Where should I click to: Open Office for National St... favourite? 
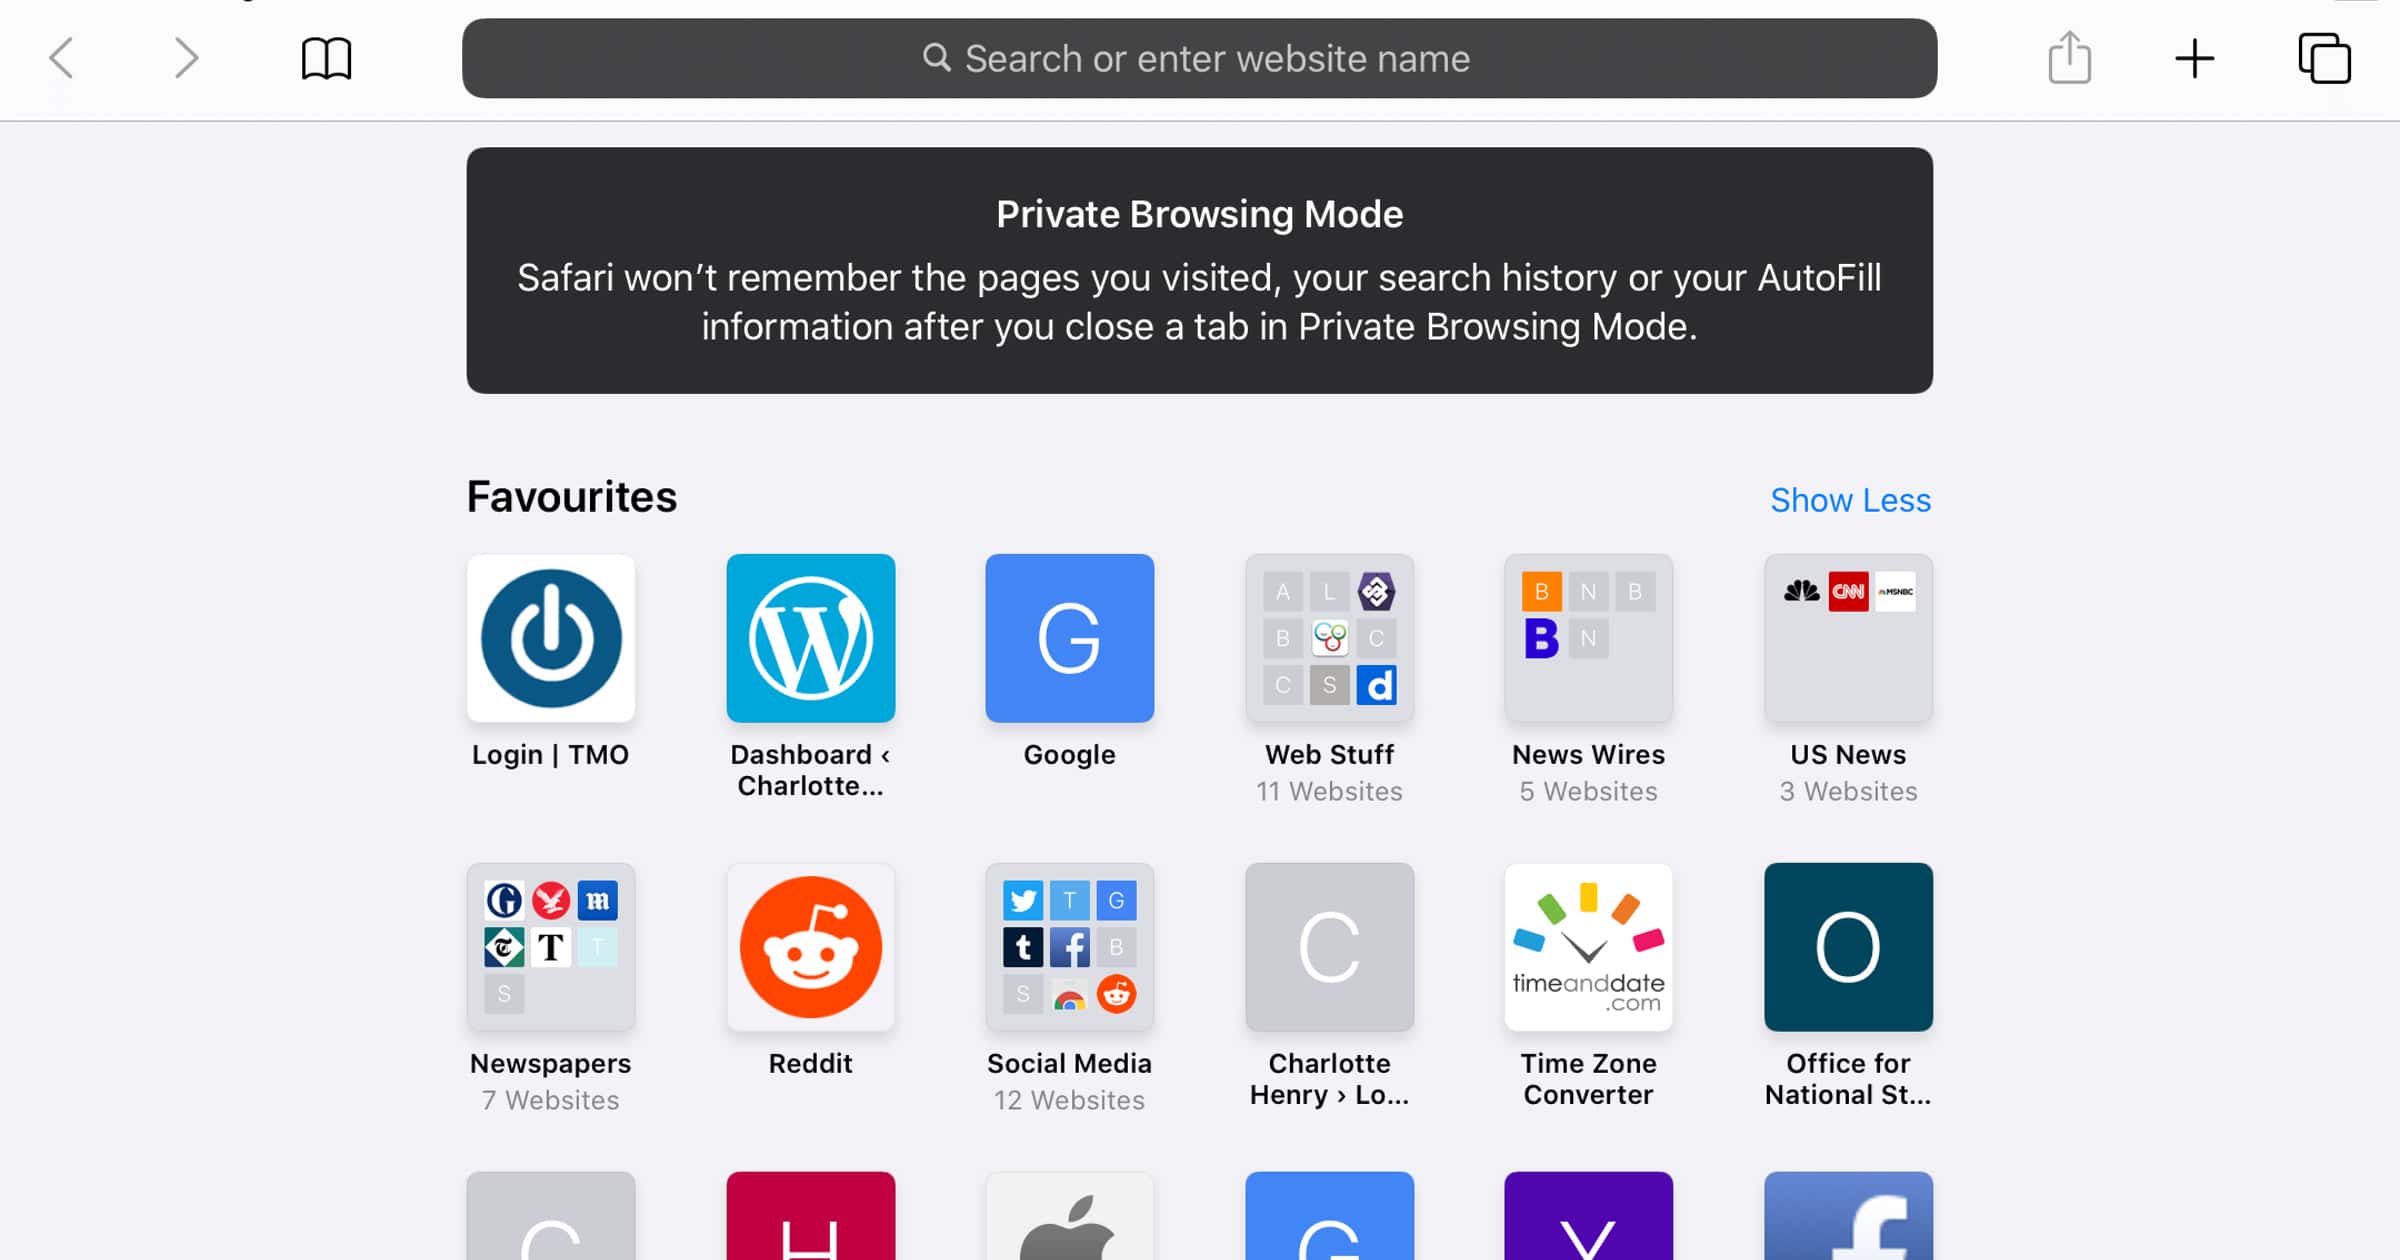click(1846, 946)
